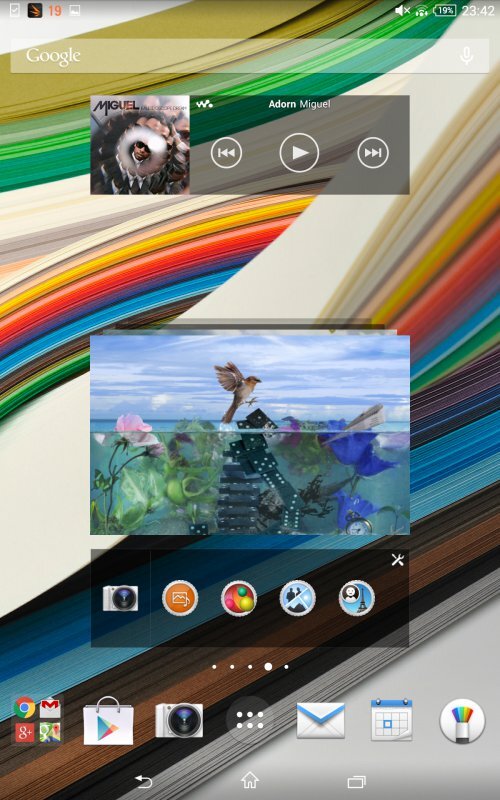Tap the clock showing 23:42
The image size is (500, 800).
click(x=478, y=11)
